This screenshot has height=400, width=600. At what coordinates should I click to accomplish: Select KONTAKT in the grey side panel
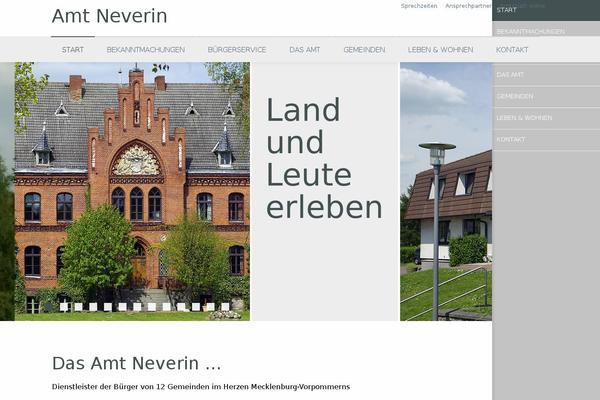coord(546,140)
